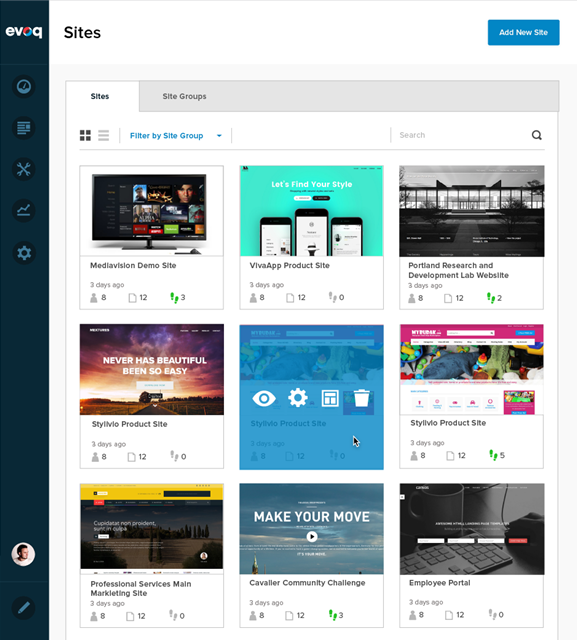Click green footprints icon on toys Stylivio card
Screen dimensions: 577x640
coord(493,455)
